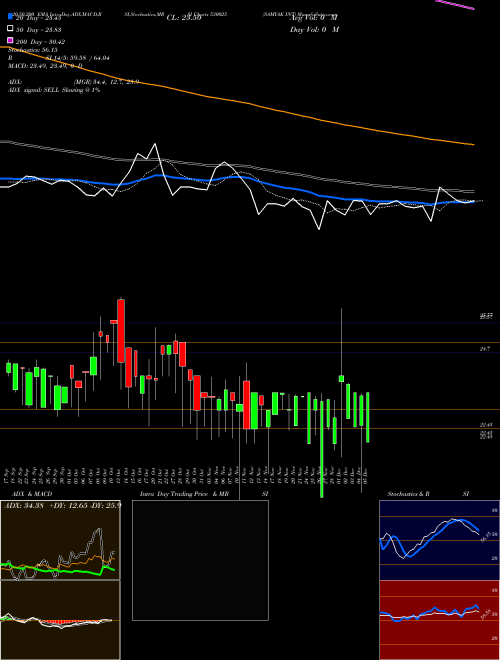Click the 'Intra Day Trading Price & MR' title
The width and height of the screenshot is (500, 660).
tap(184, 494)
